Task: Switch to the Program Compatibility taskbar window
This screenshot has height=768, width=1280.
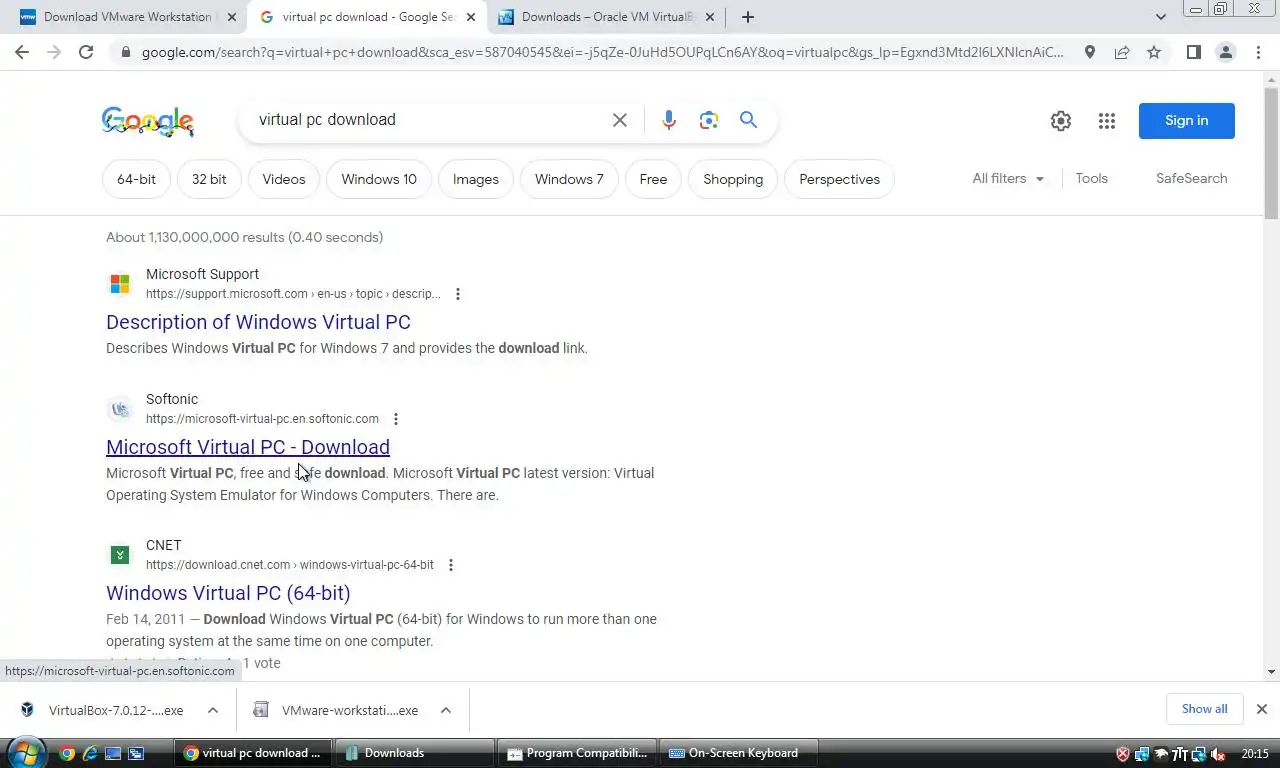Action: click(x=578, y=753)
